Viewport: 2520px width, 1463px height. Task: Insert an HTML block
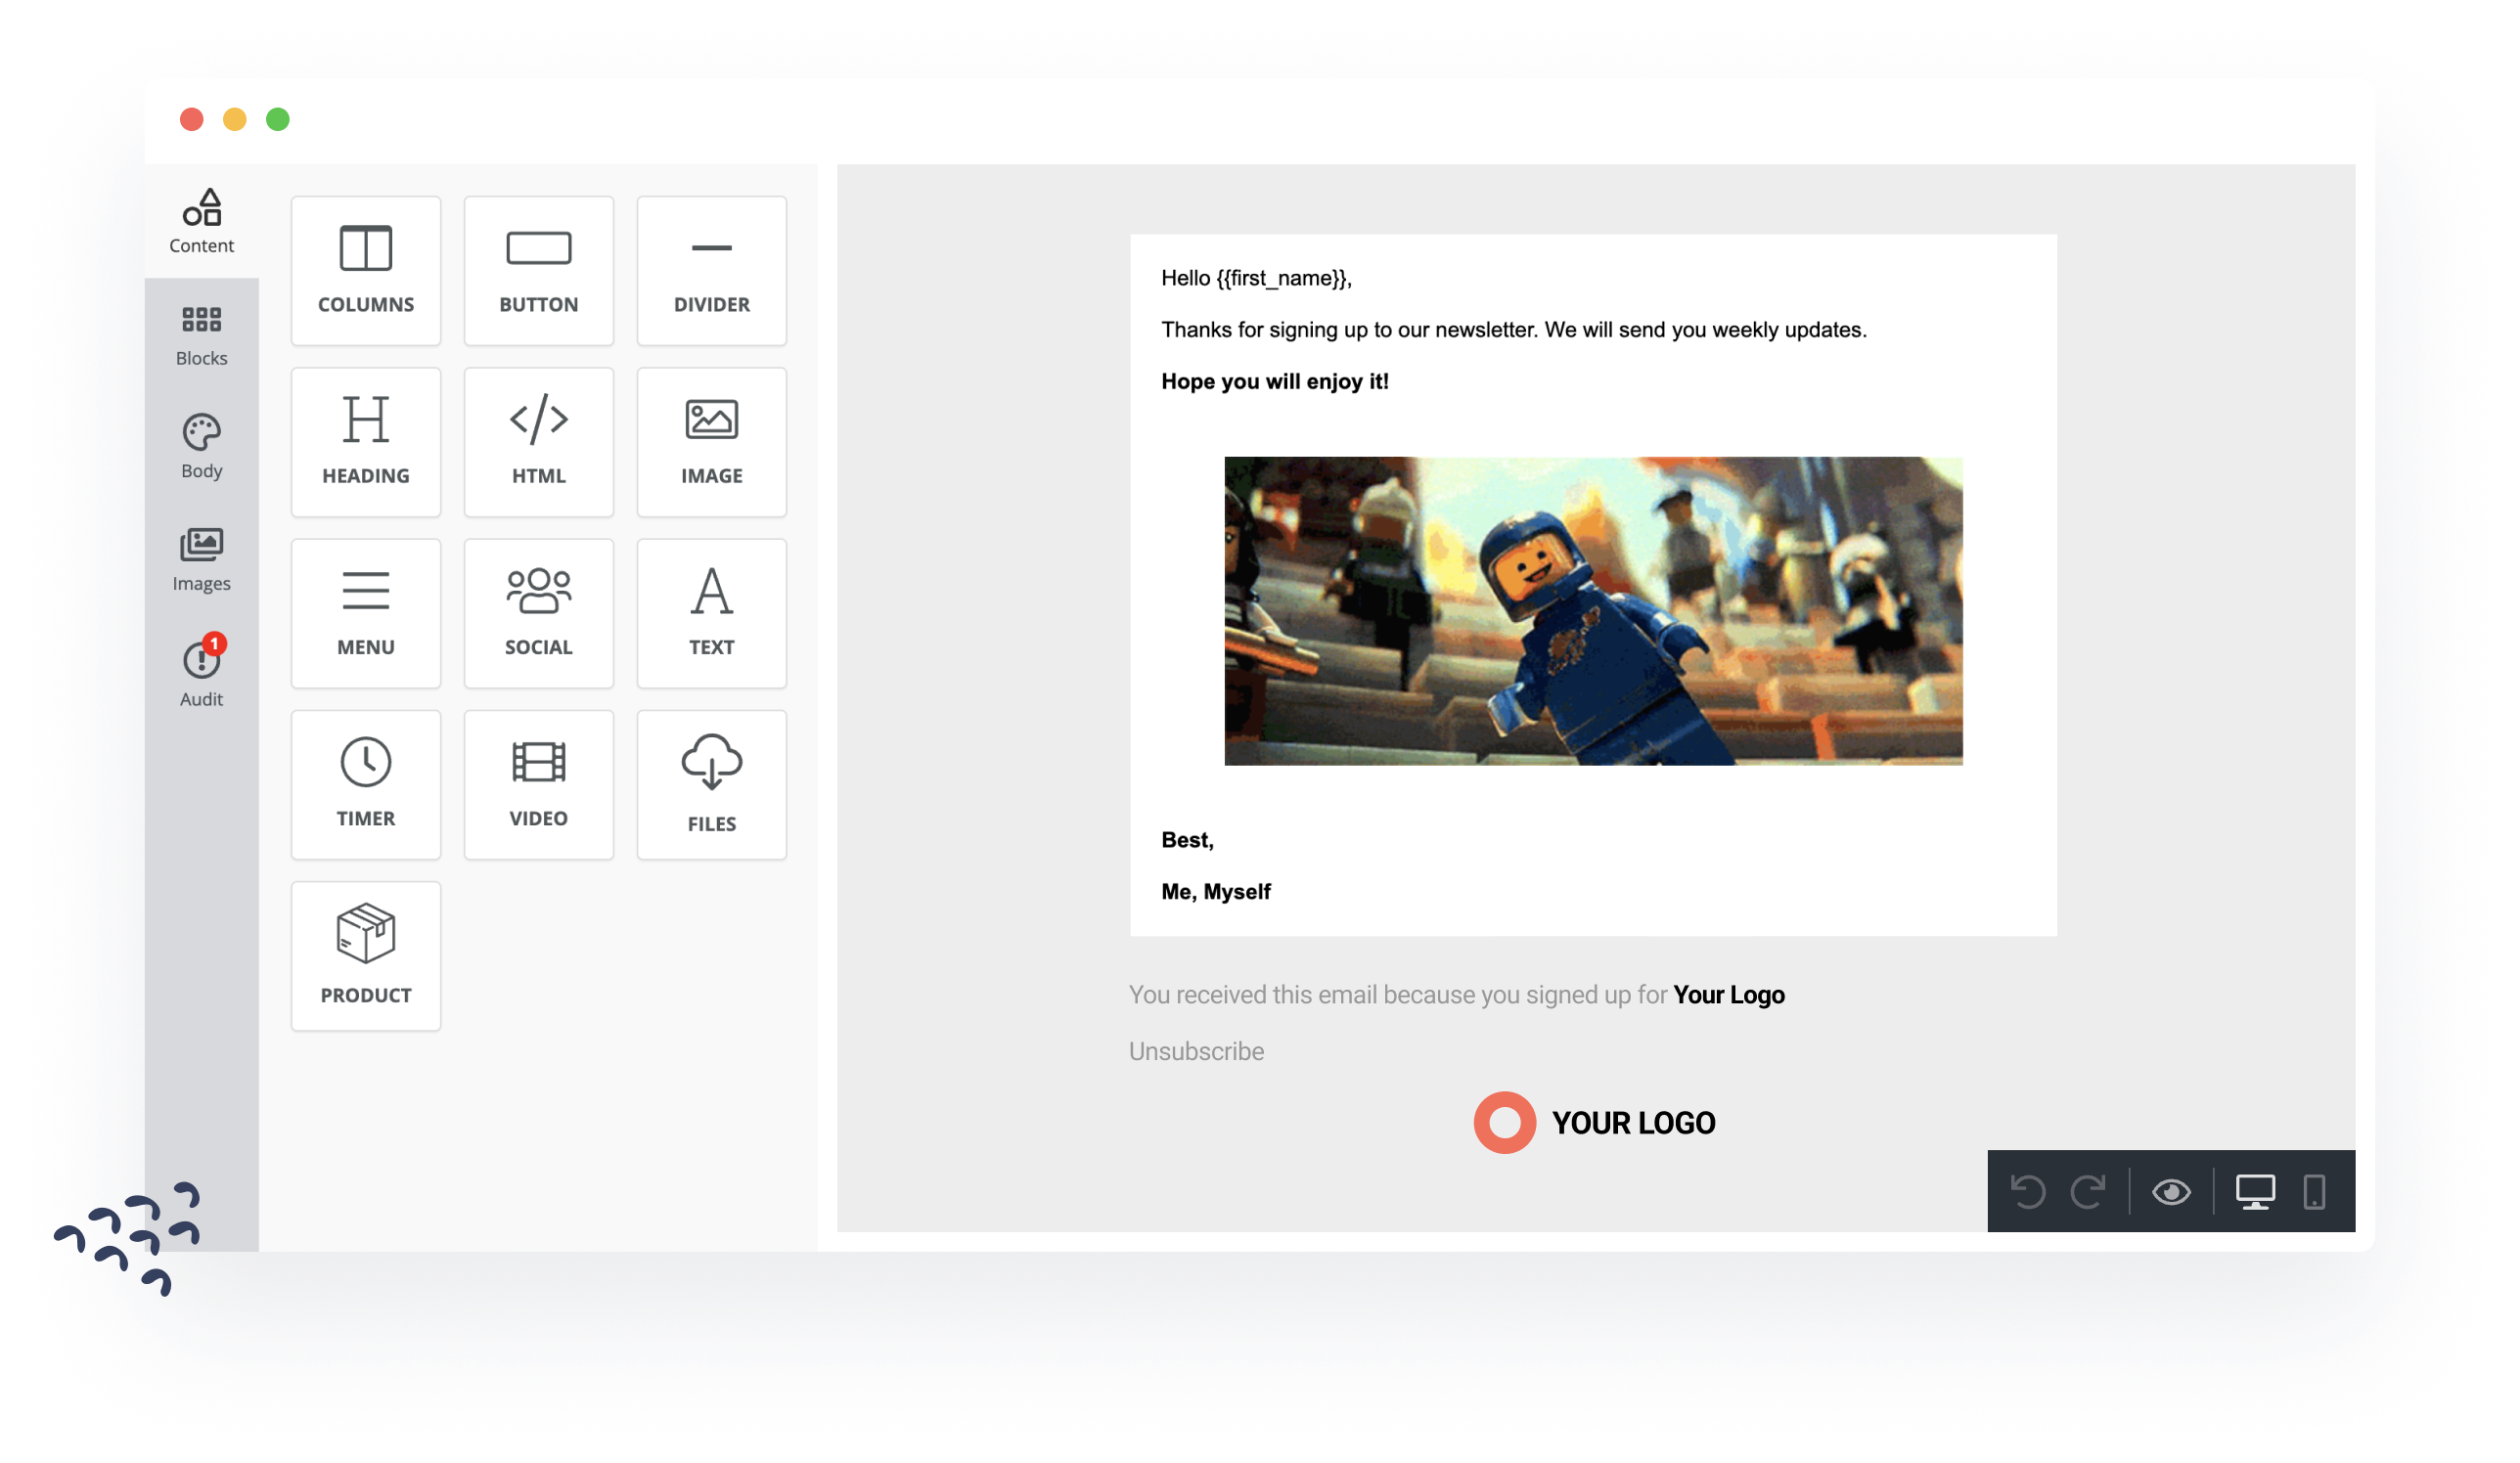[538, 441]
